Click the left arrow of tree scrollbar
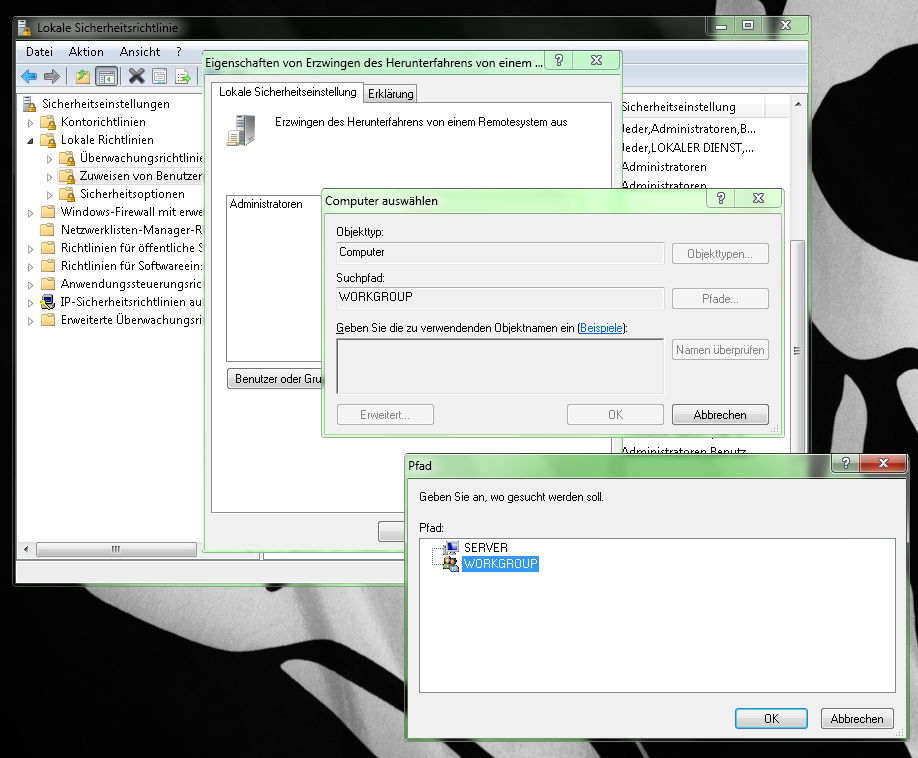 pyautogui.click(x=26, y=550)
